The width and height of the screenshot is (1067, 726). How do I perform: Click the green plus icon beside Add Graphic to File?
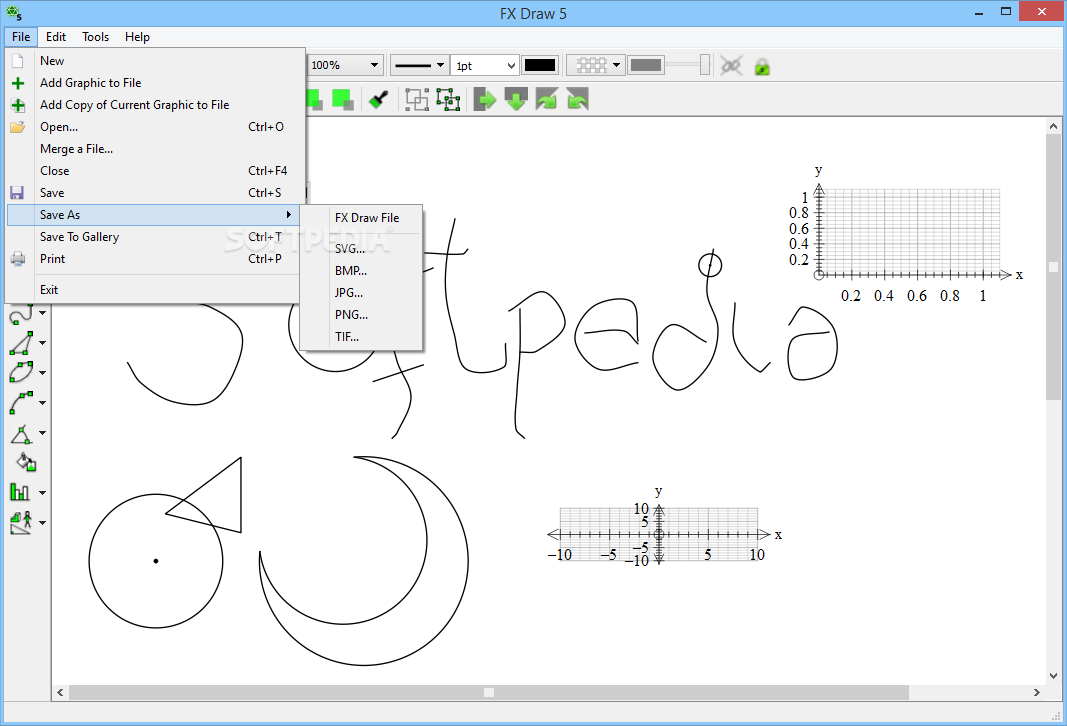tap(18, 83)
